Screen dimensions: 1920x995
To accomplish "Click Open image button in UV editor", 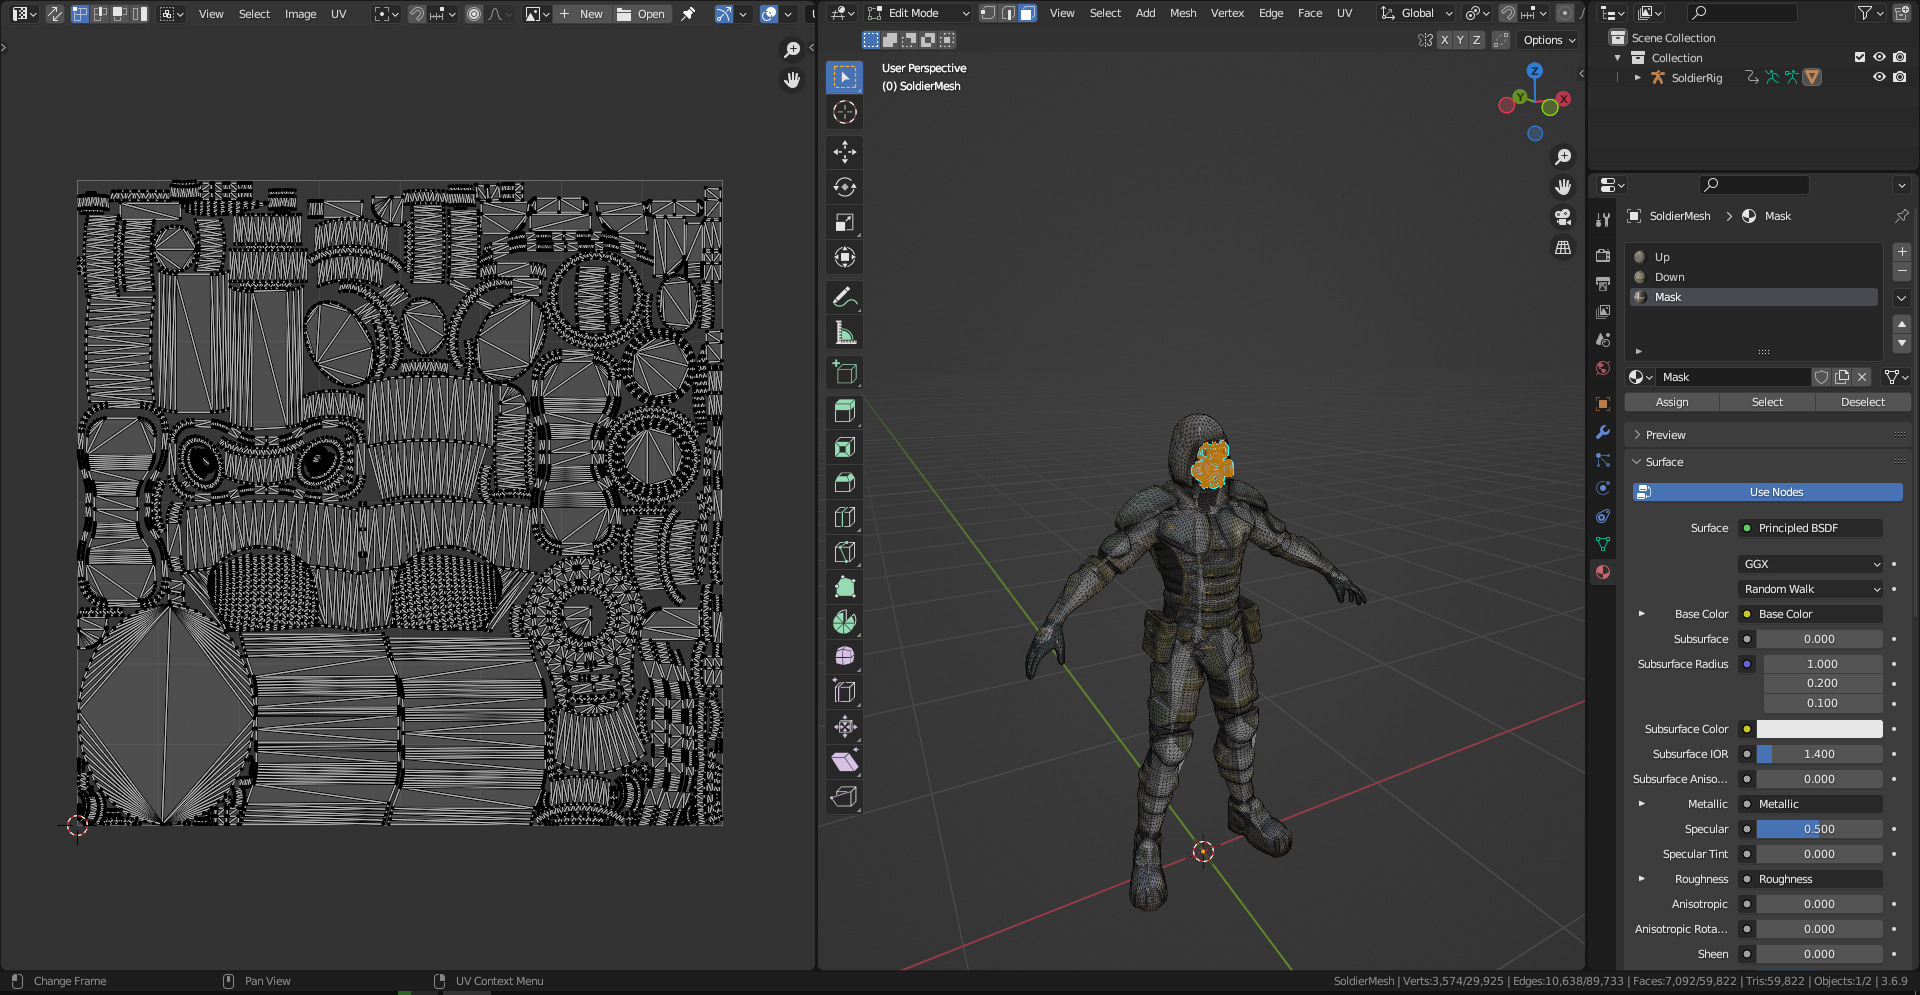I will pos(641,14).
